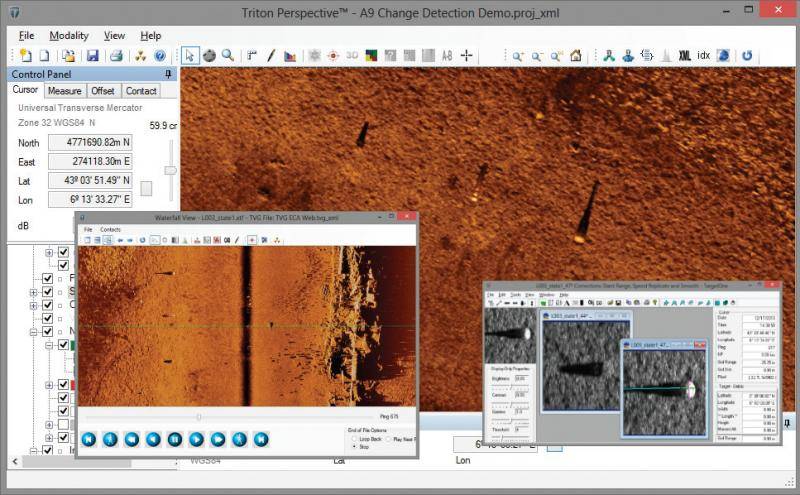Select the arrow pointer tool
Viewport: 800px width, 495px height.
point(190,56)
